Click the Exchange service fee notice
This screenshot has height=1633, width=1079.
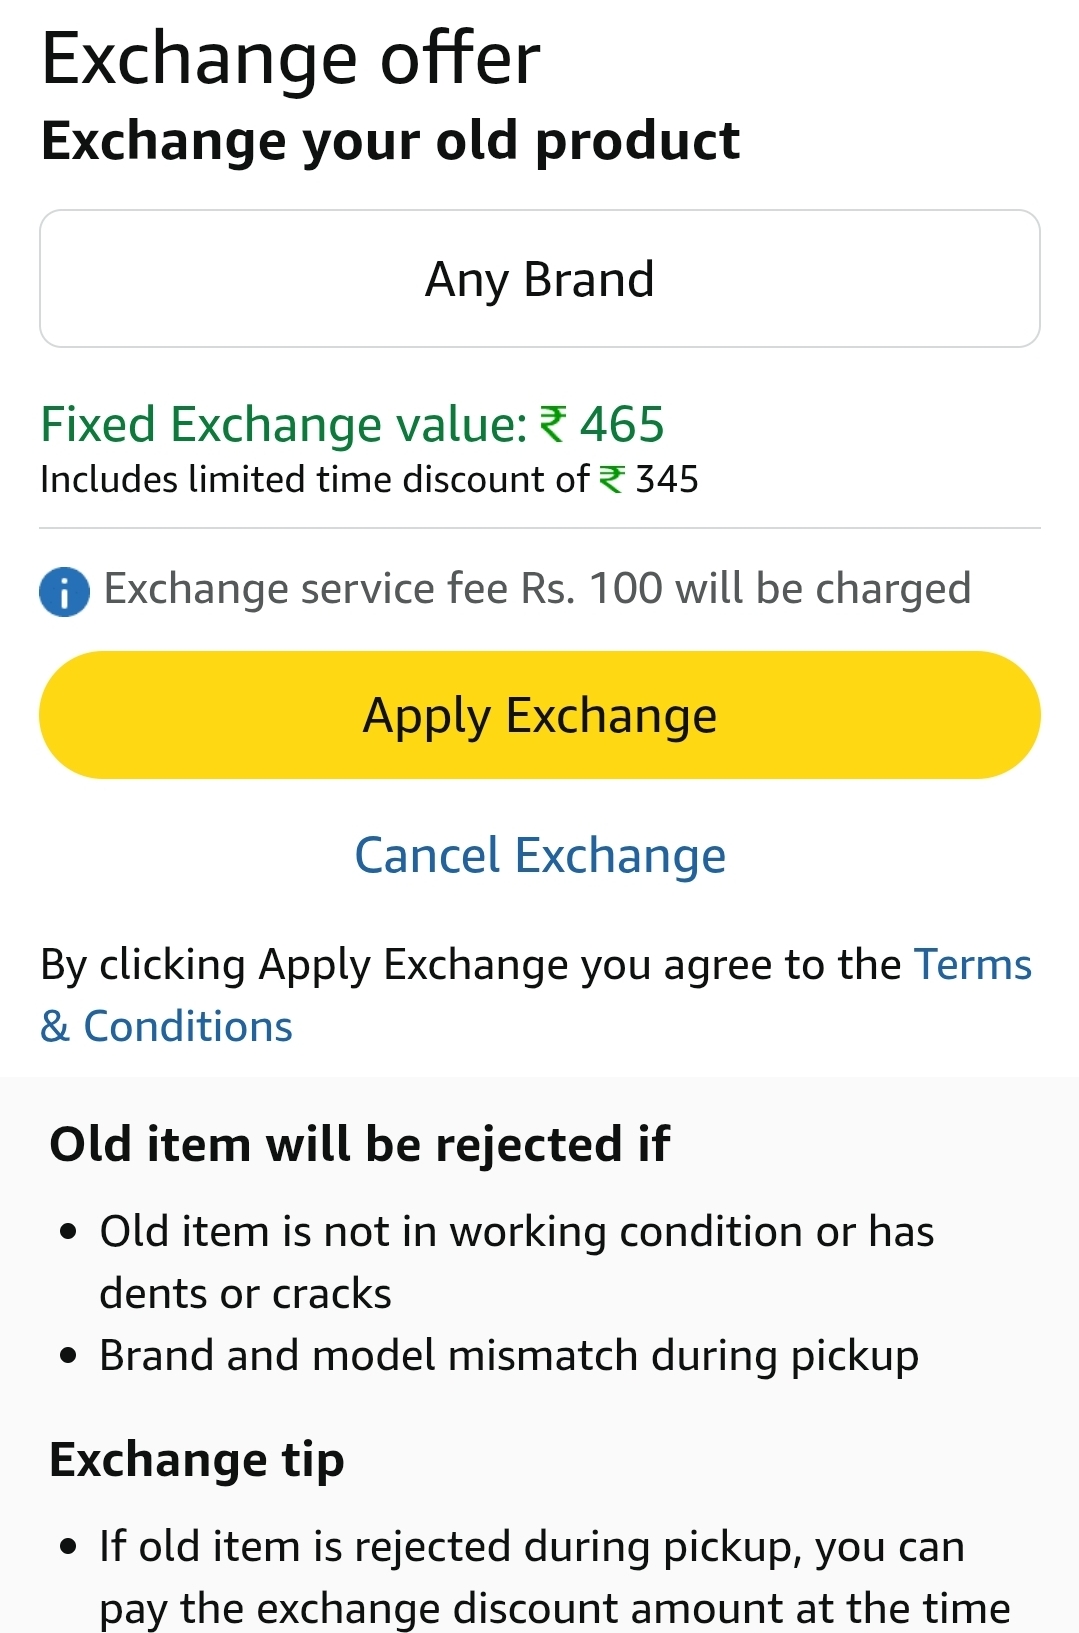[537, 589]
